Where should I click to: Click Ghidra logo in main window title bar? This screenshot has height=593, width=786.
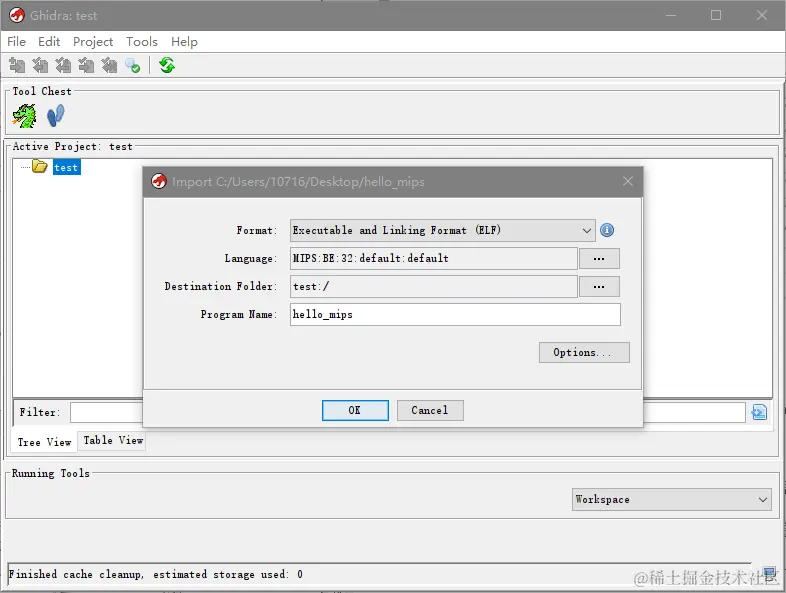coord(17,16)
